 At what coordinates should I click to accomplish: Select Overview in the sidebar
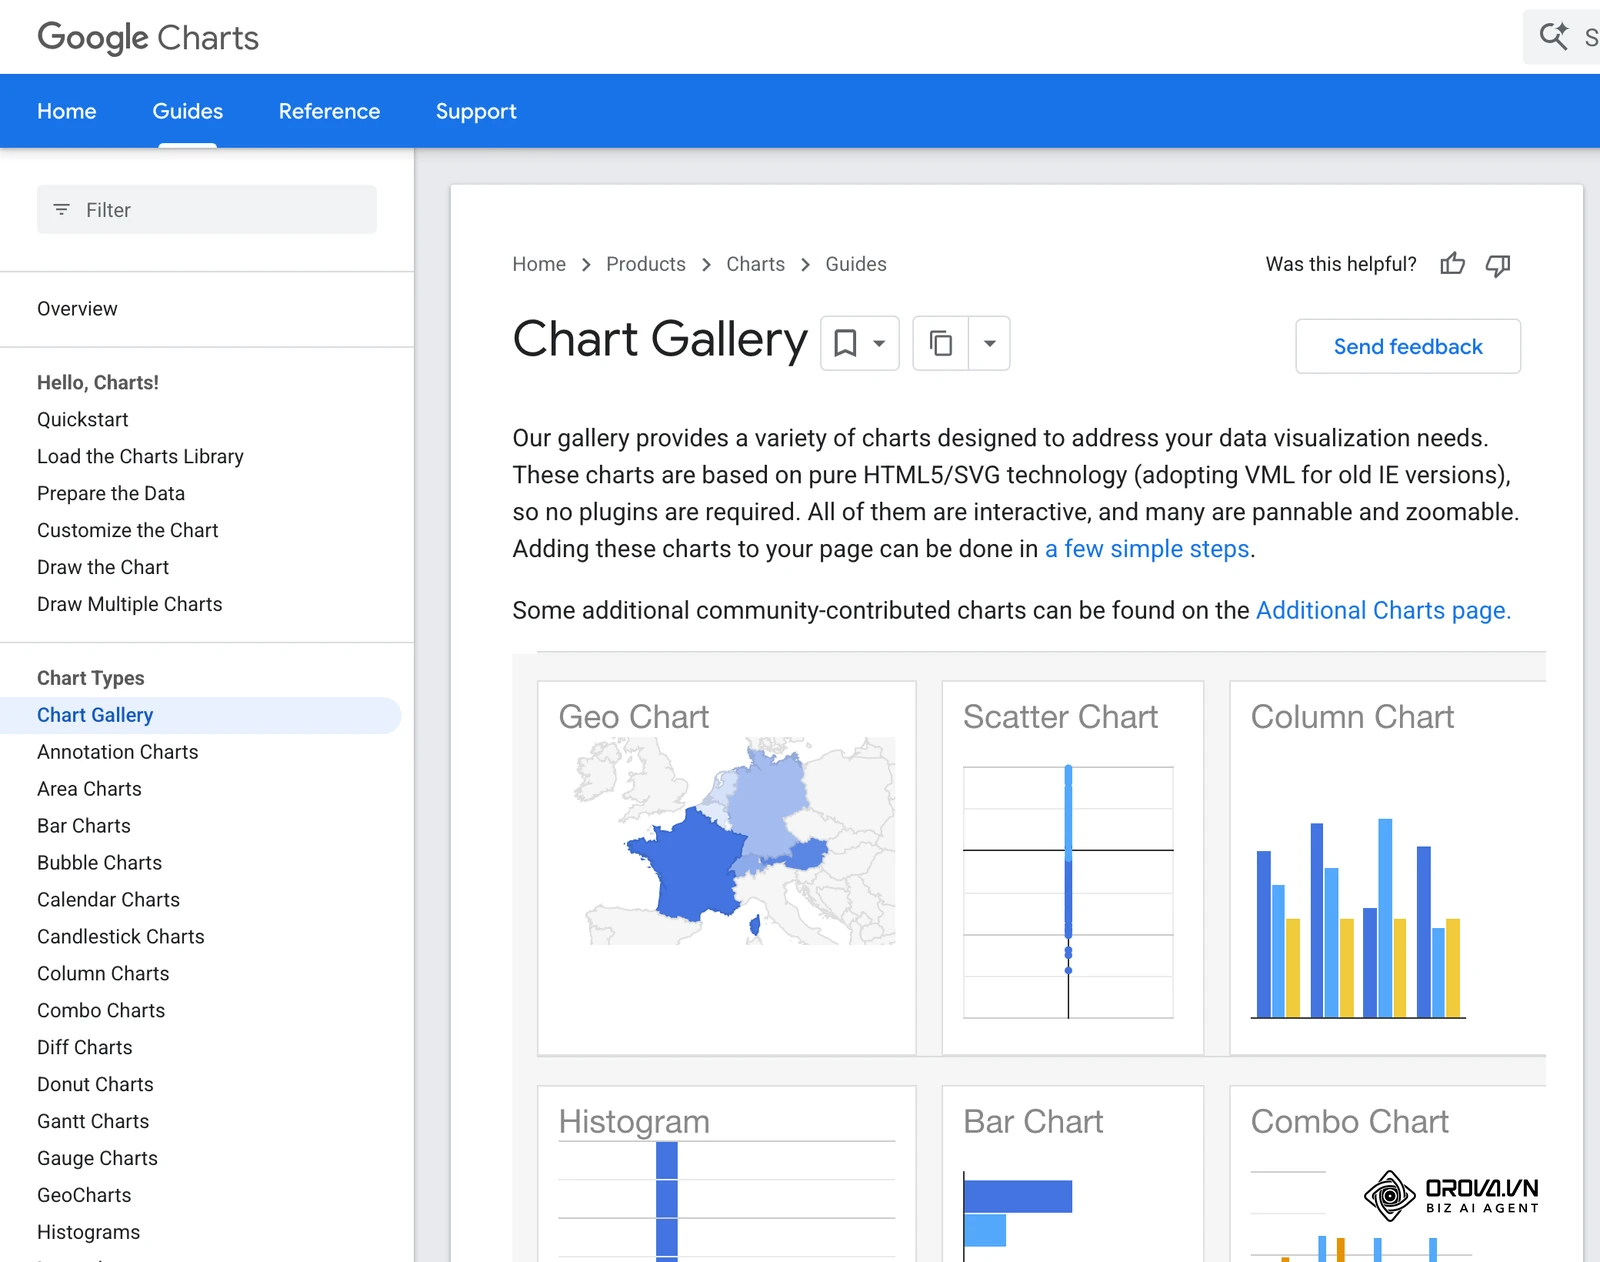[77, 309]
